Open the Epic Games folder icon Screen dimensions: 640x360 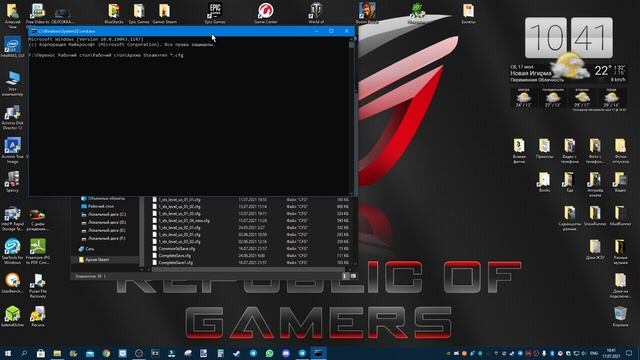coord(139,13)
